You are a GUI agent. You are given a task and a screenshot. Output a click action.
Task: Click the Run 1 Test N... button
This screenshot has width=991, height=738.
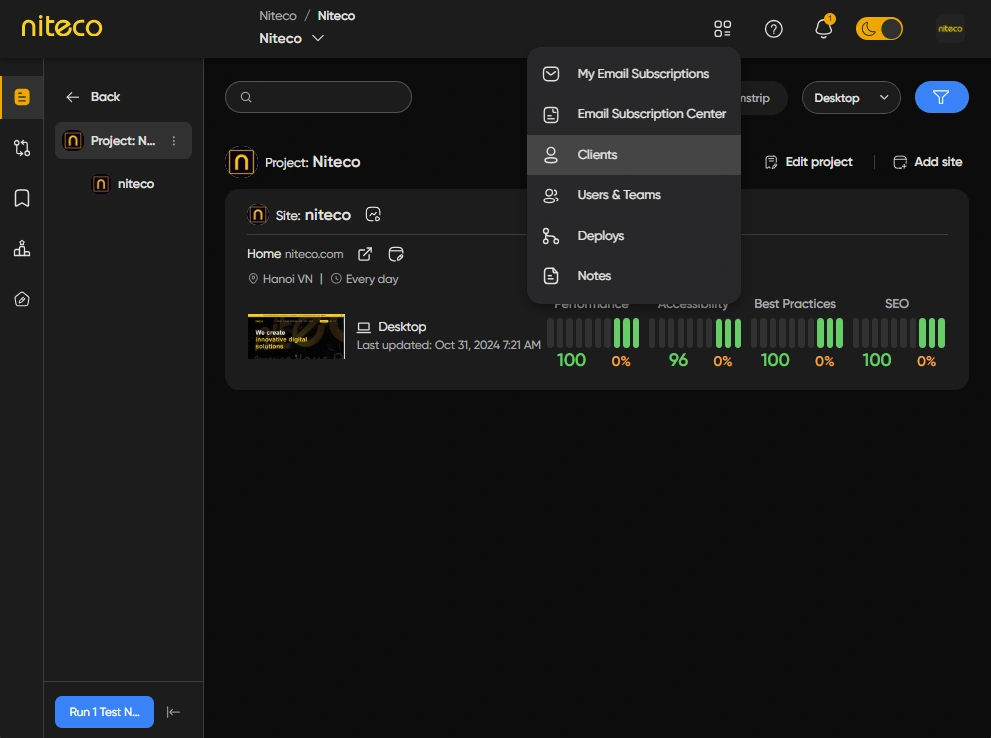pyautogui.click(x=104, y=712)
